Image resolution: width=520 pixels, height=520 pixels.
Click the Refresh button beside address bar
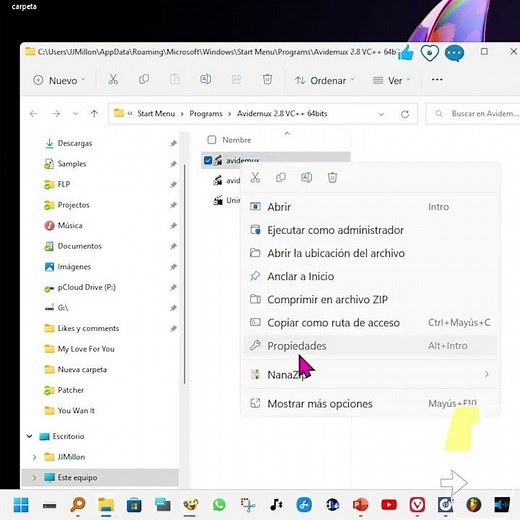tap(405, 114)
